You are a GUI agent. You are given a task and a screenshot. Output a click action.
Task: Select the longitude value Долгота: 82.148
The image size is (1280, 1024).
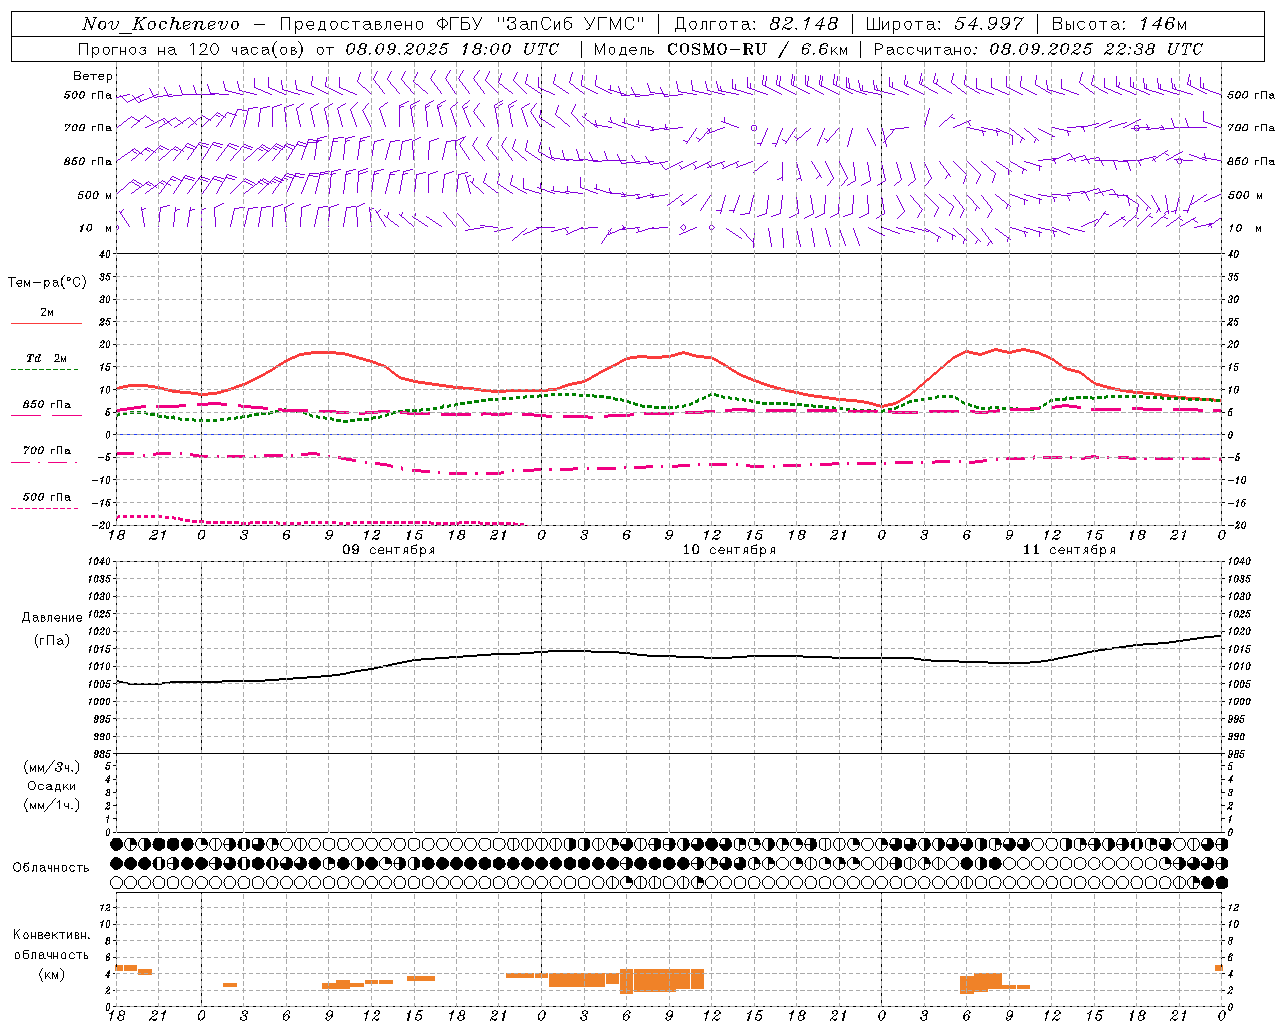756,24
